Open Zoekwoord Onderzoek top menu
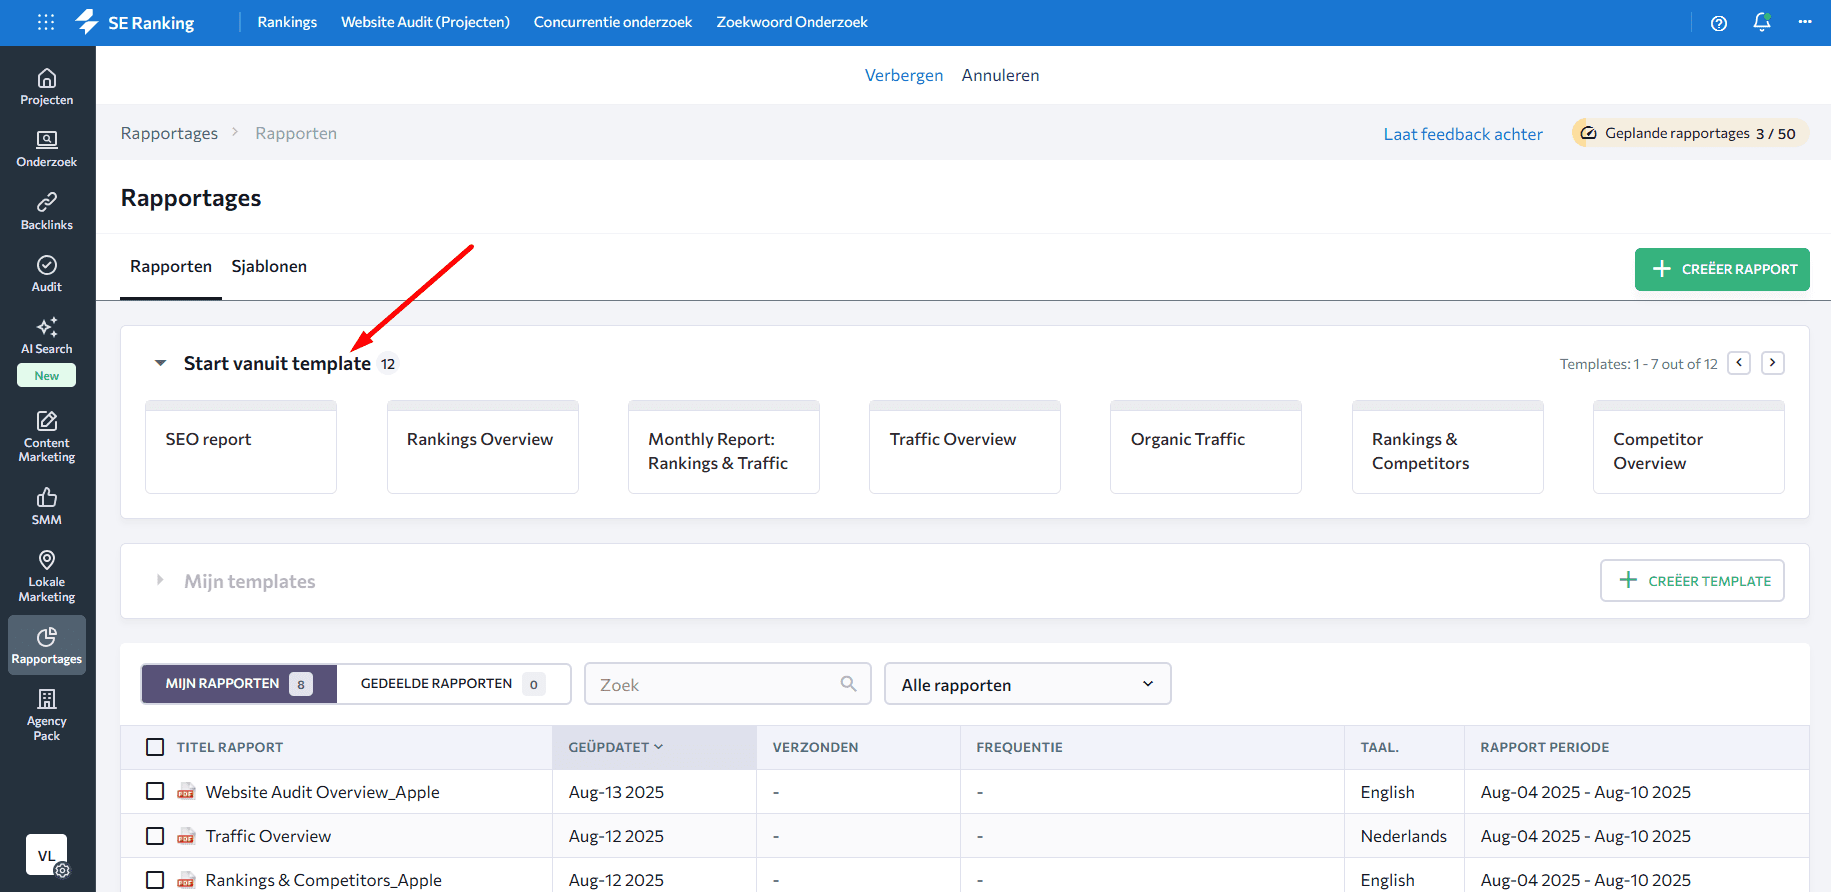1831x892 pixels. [x=792, y=22]
